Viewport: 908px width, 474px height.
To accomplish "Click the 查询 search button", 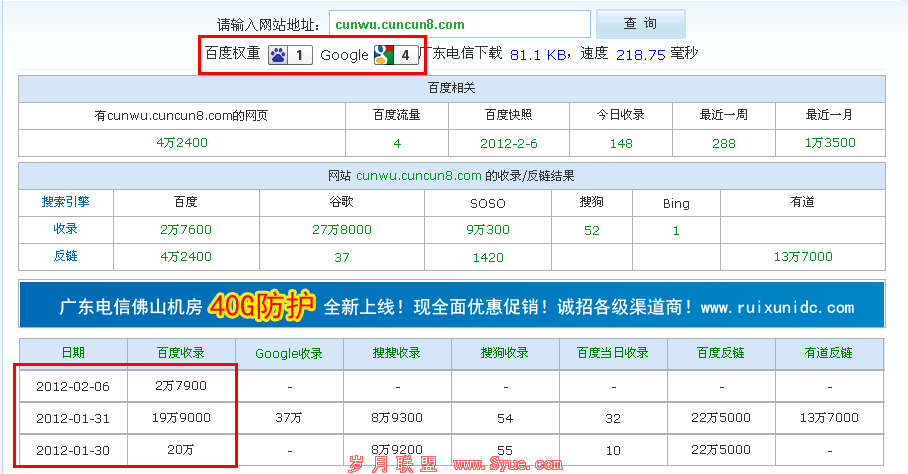I will click(640, 24).
